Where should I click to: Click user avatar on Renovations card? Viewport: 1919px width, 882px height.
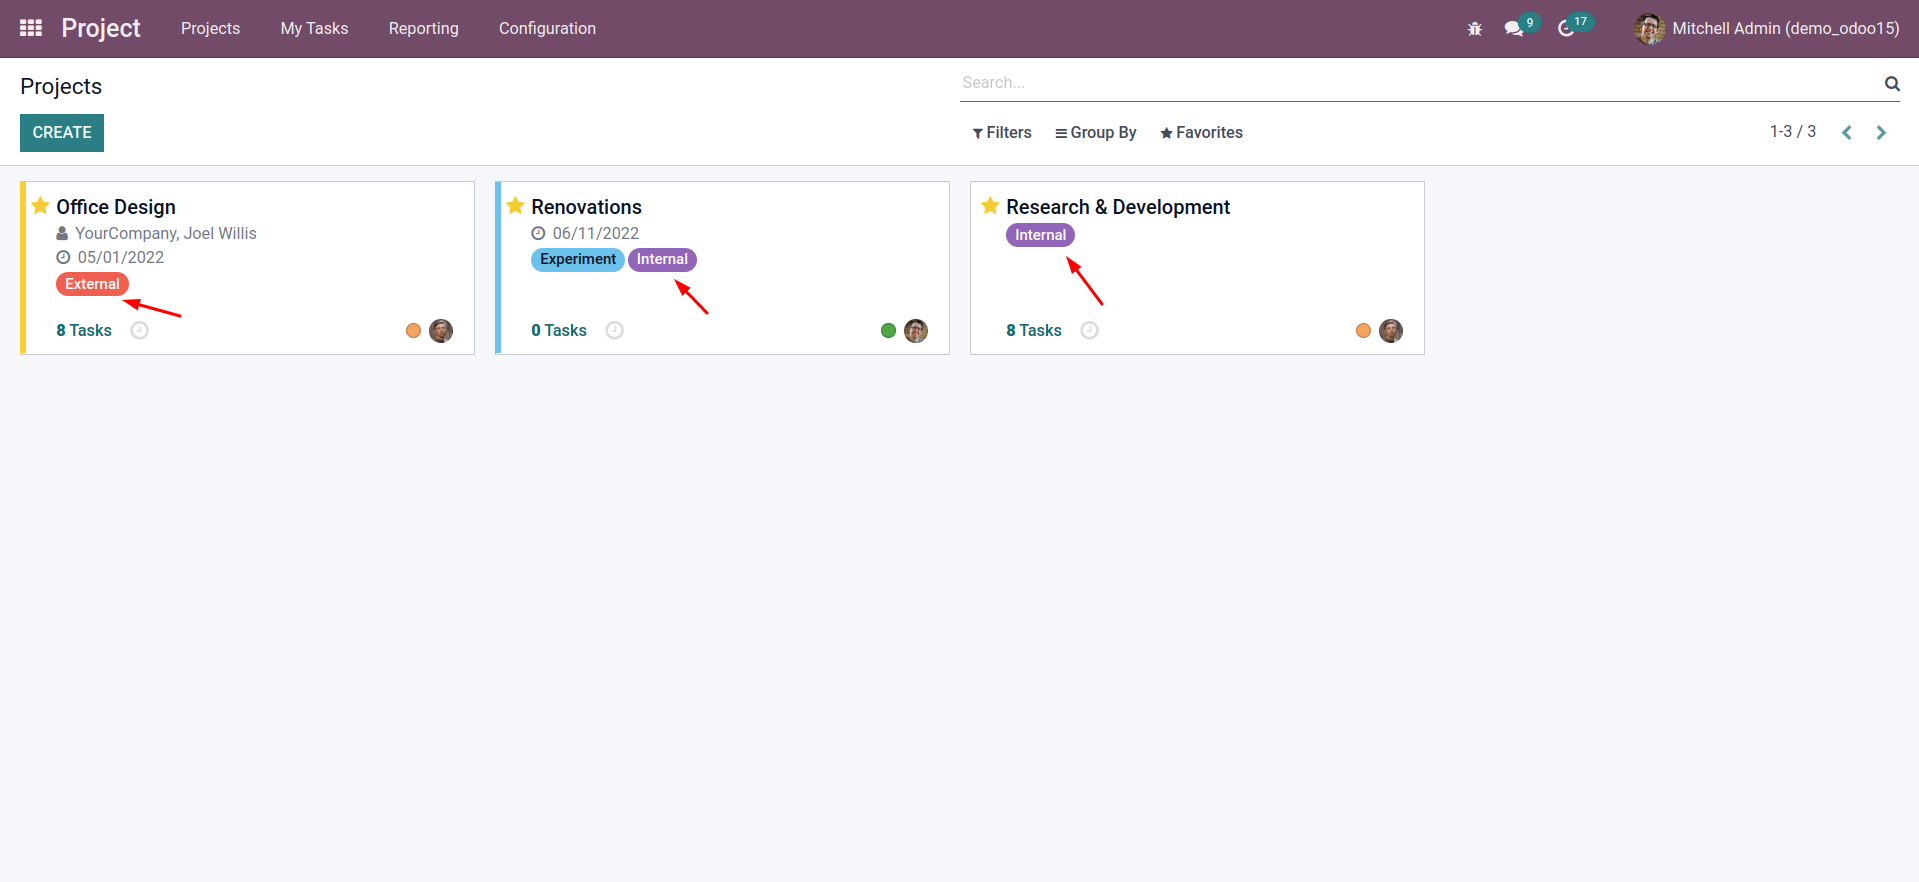tap(916, 331)
